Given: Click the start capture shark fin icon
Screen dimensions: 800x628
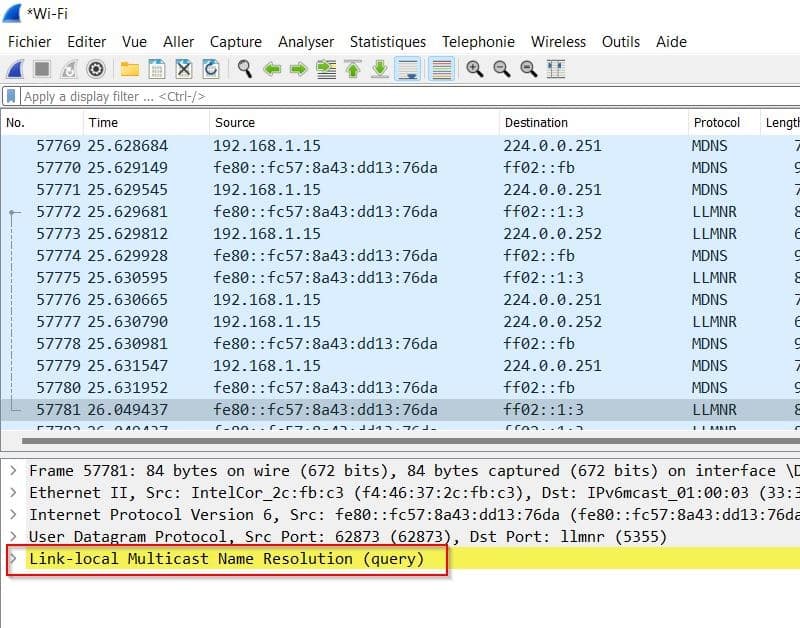Looking at the screenshot, I should 15,69.
